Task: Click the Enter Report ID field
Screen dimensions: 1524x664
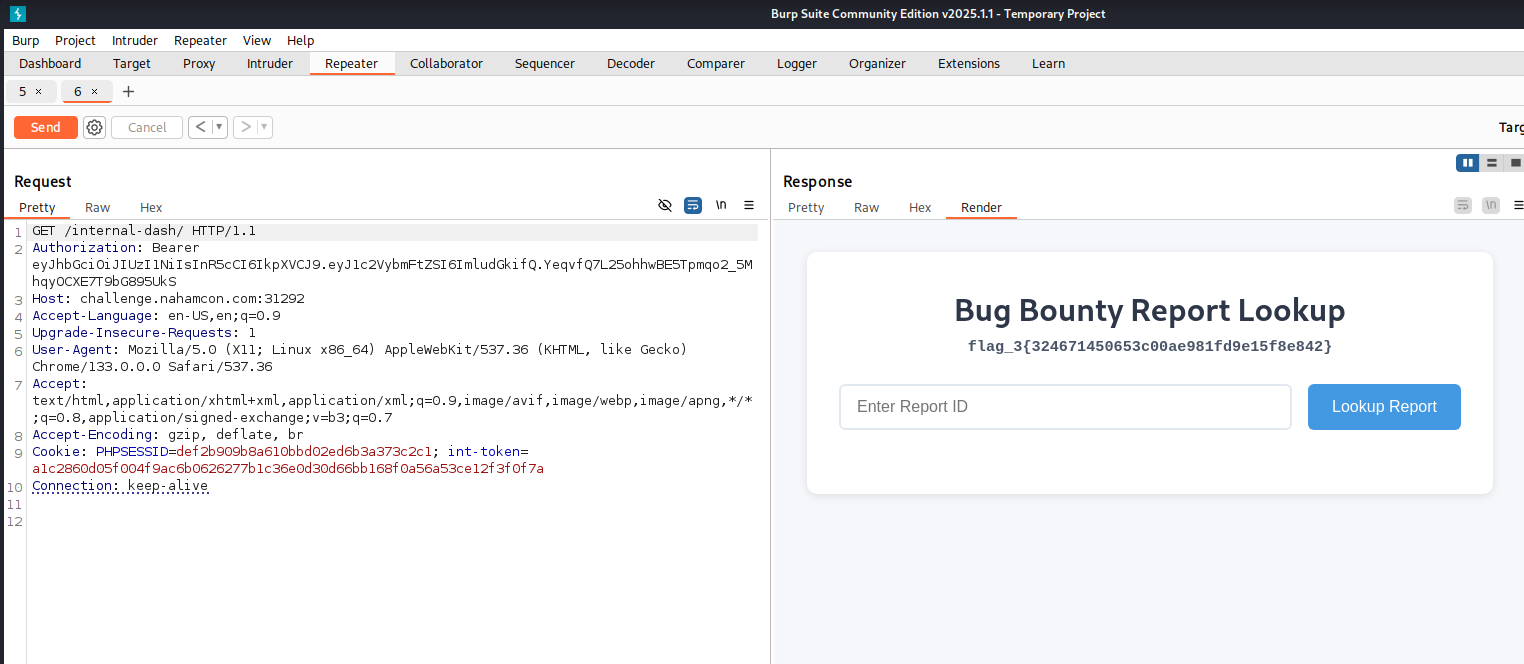Action: tap(1065, 407)
